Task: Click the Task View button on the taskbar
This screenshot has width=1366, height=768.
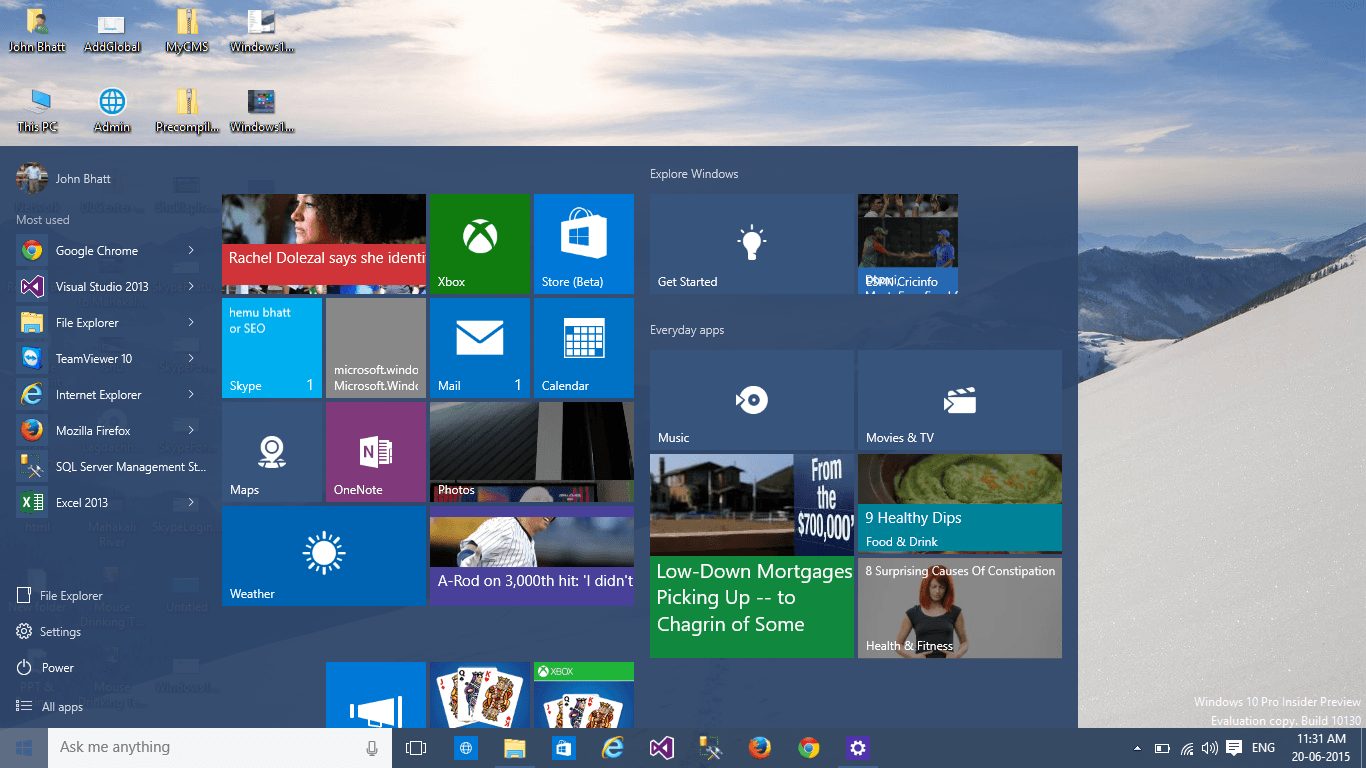Action: 416,748
